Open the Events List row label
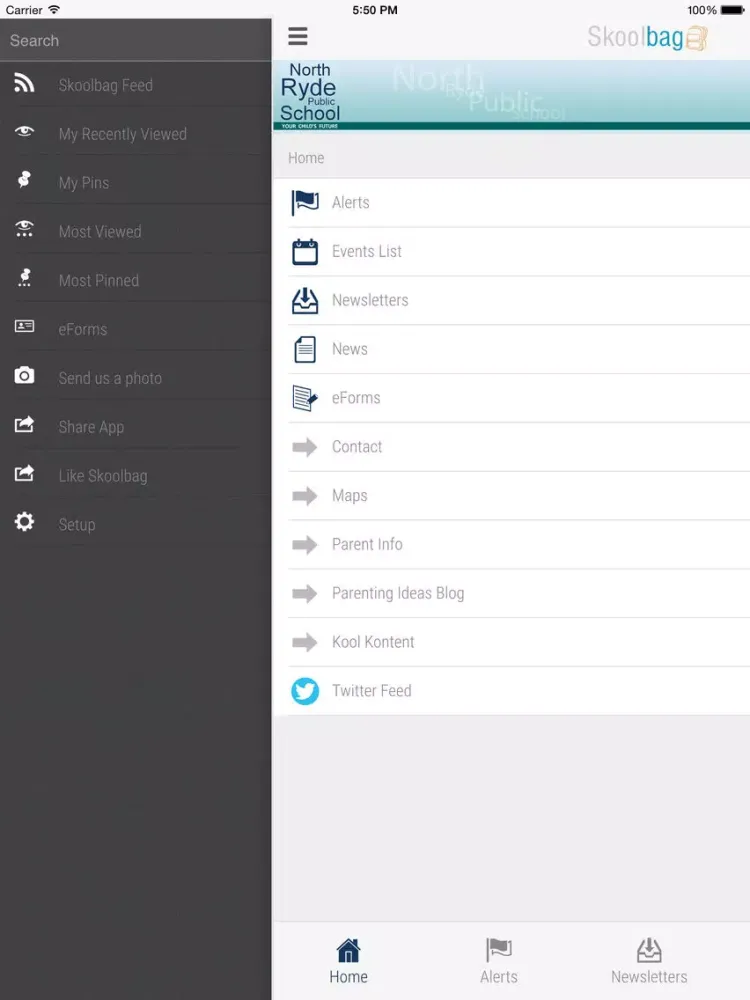 point(367,251)
